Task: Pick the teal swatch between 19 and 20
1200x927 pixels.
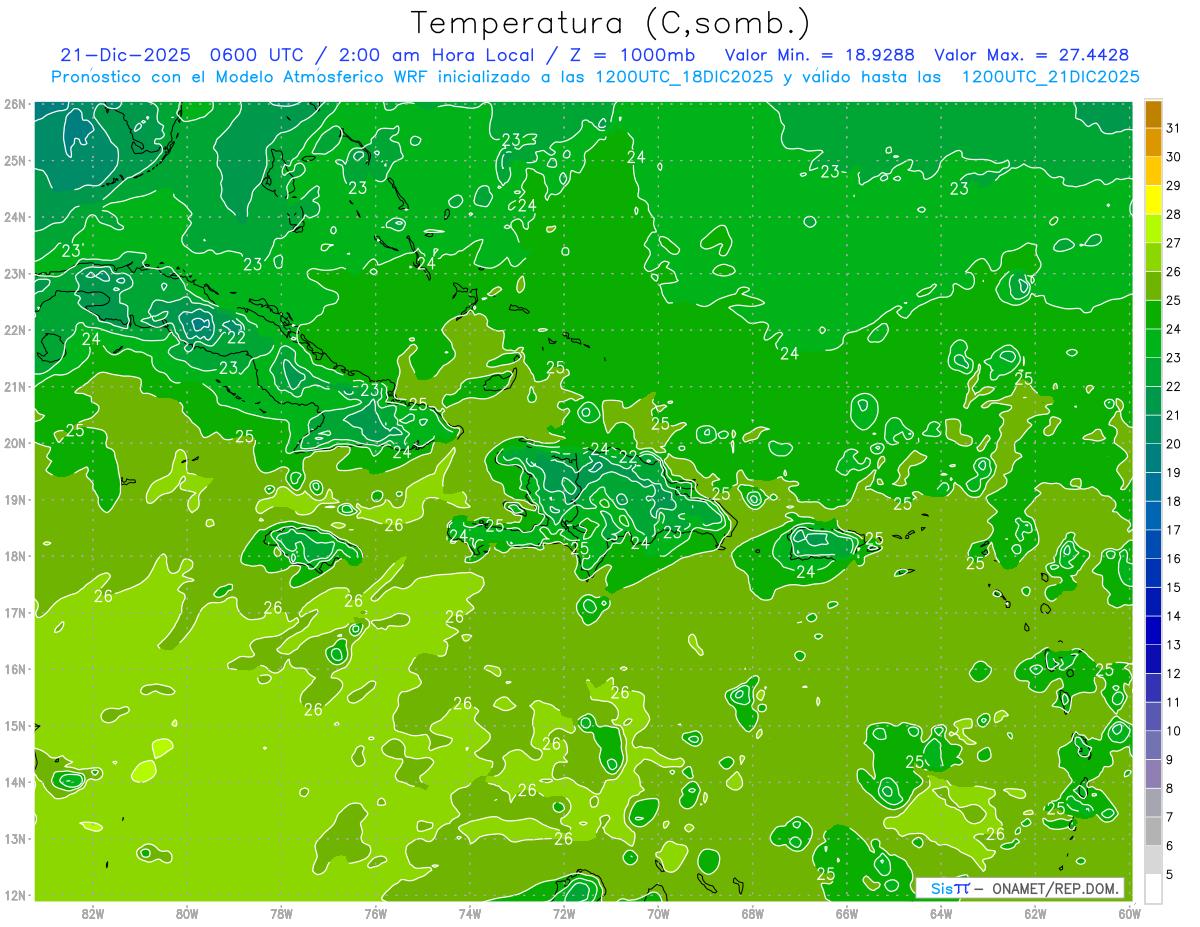Action: pyautogui.click(x=1153, y=458)
